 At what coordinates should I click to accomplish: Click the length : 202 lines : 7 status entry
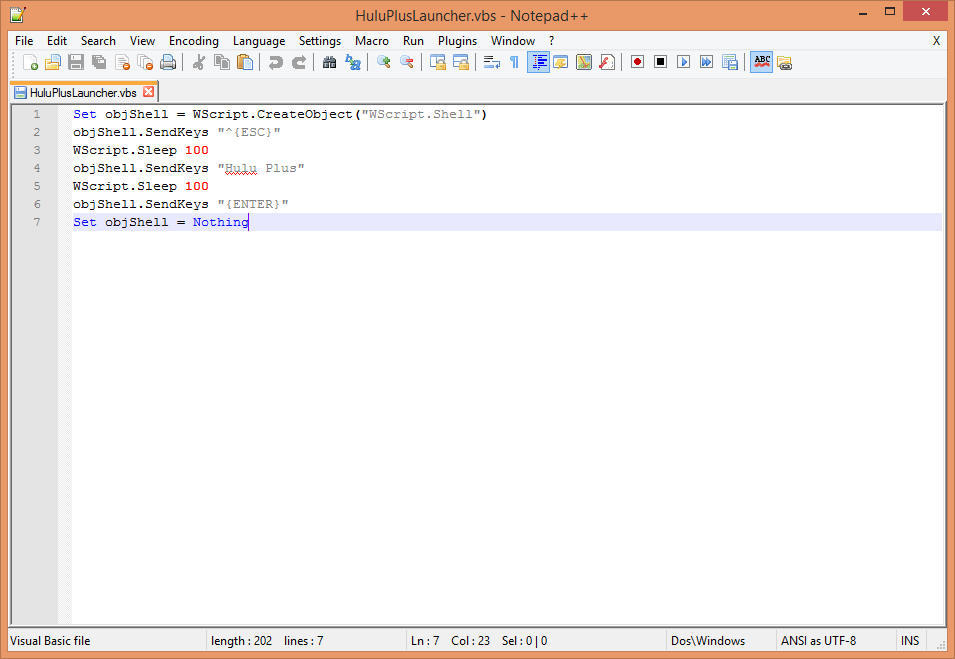click(x=267, y=641)
